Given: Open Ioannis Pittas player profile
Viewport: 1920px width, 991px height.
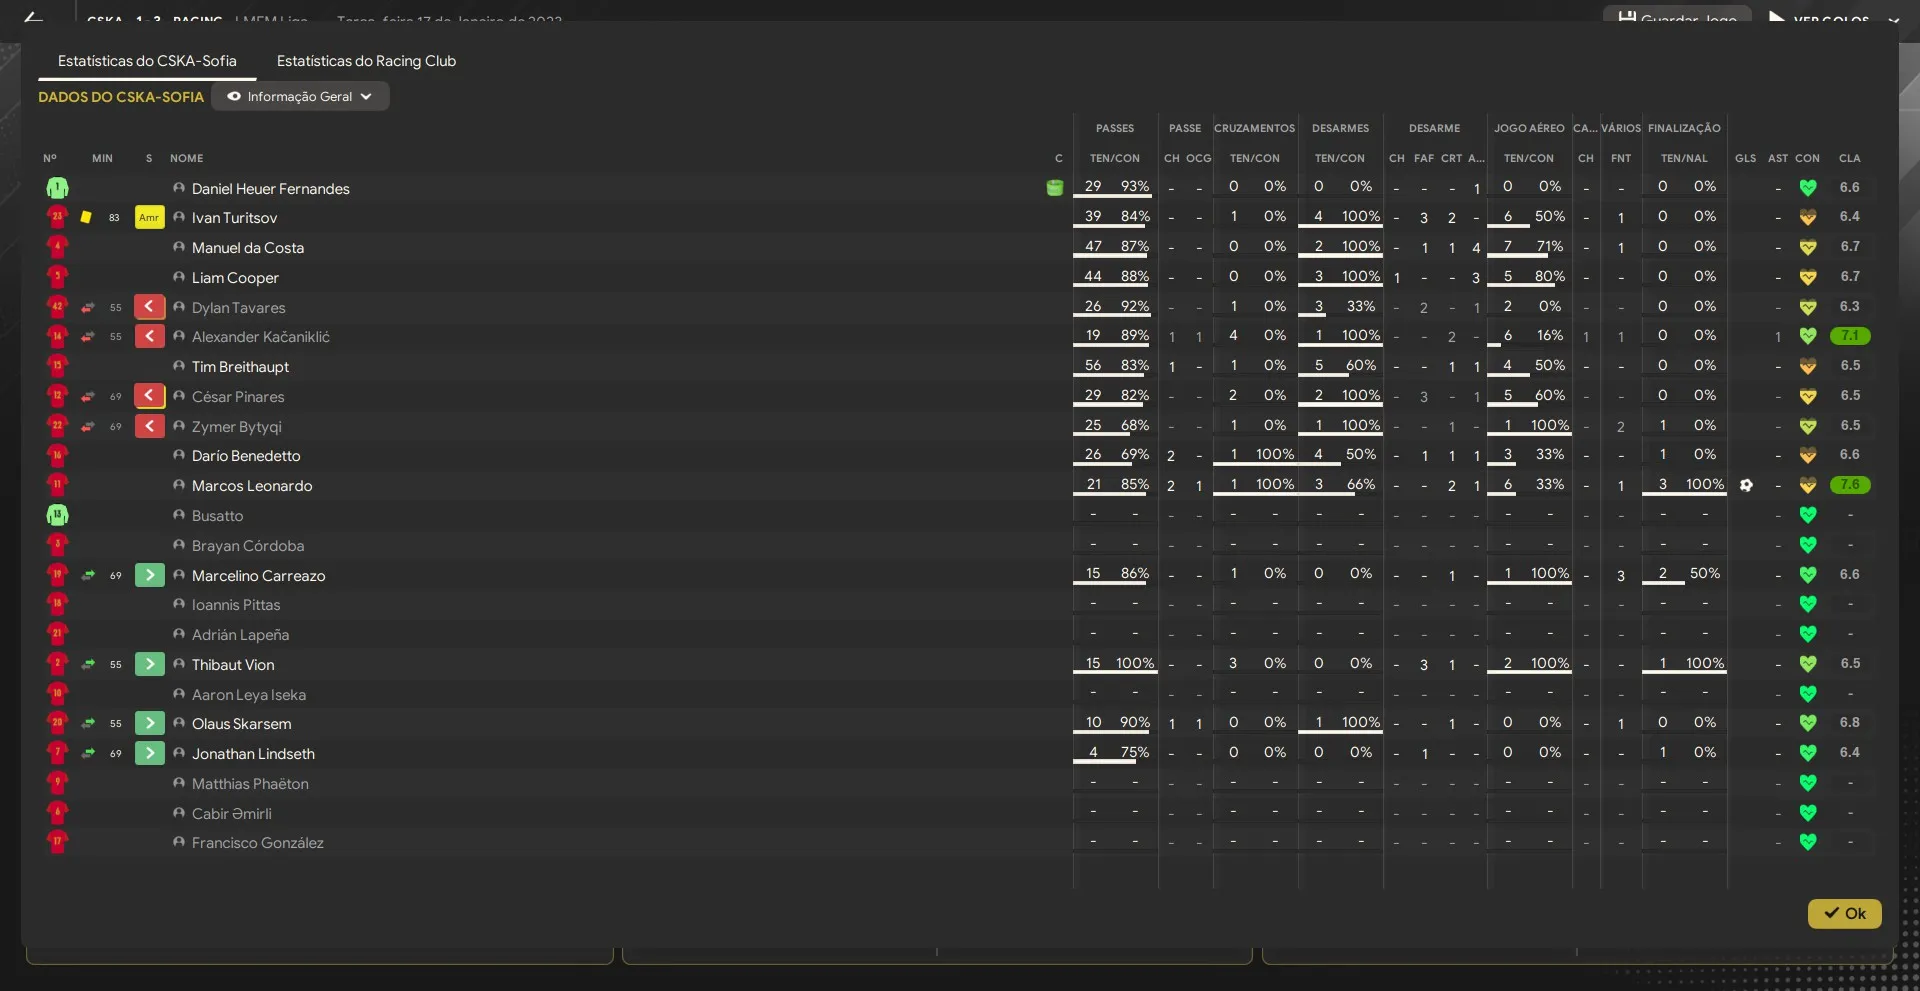Looking at the screenshot, I should 236,604.
